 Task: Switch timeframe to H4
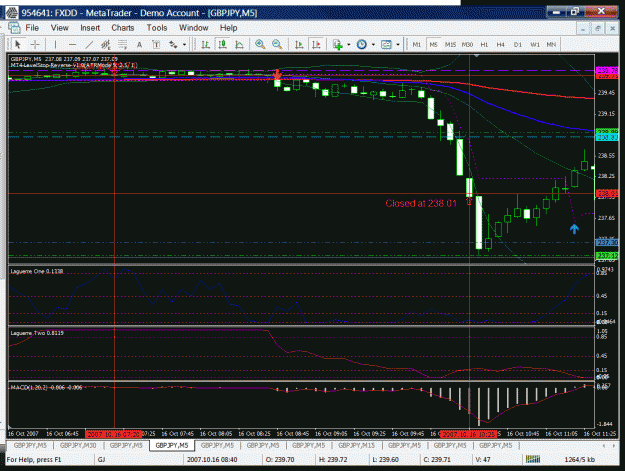501,45
